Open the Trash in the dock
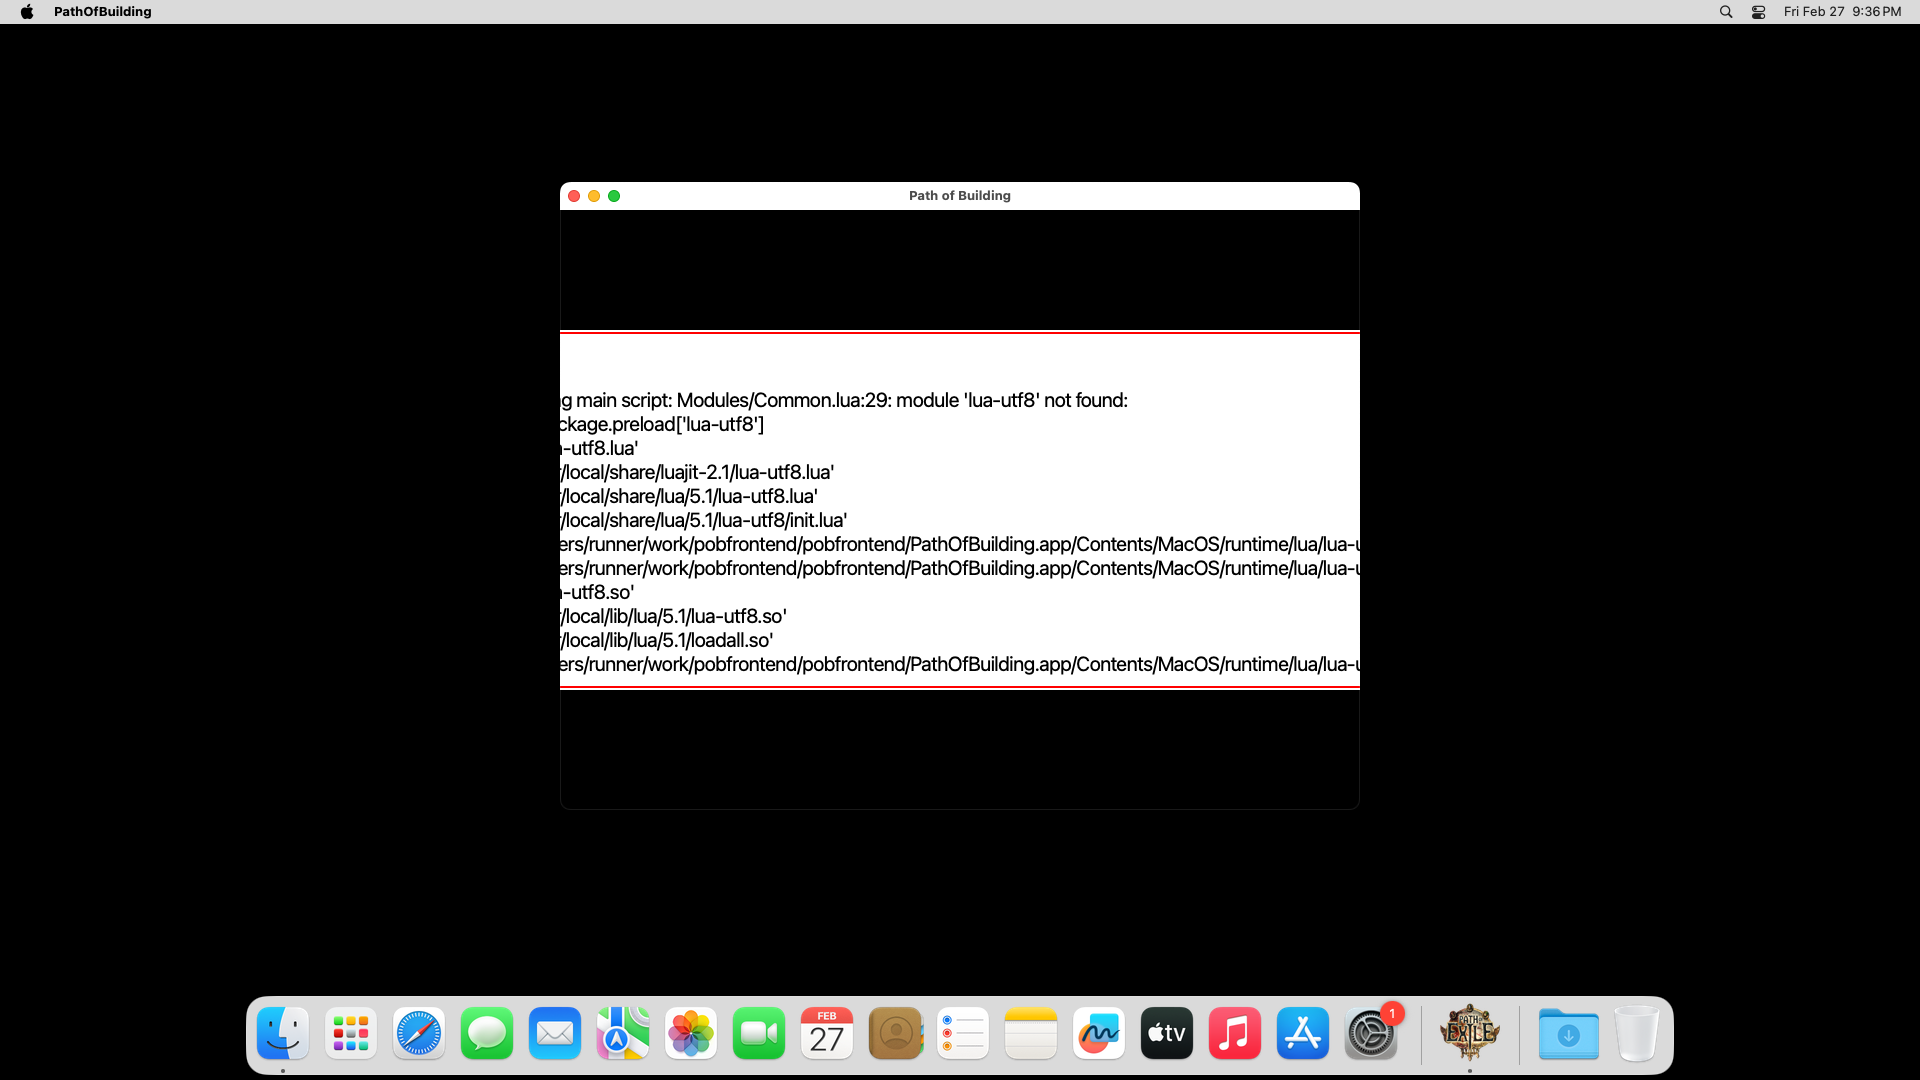 [x=1636, y=1033]
